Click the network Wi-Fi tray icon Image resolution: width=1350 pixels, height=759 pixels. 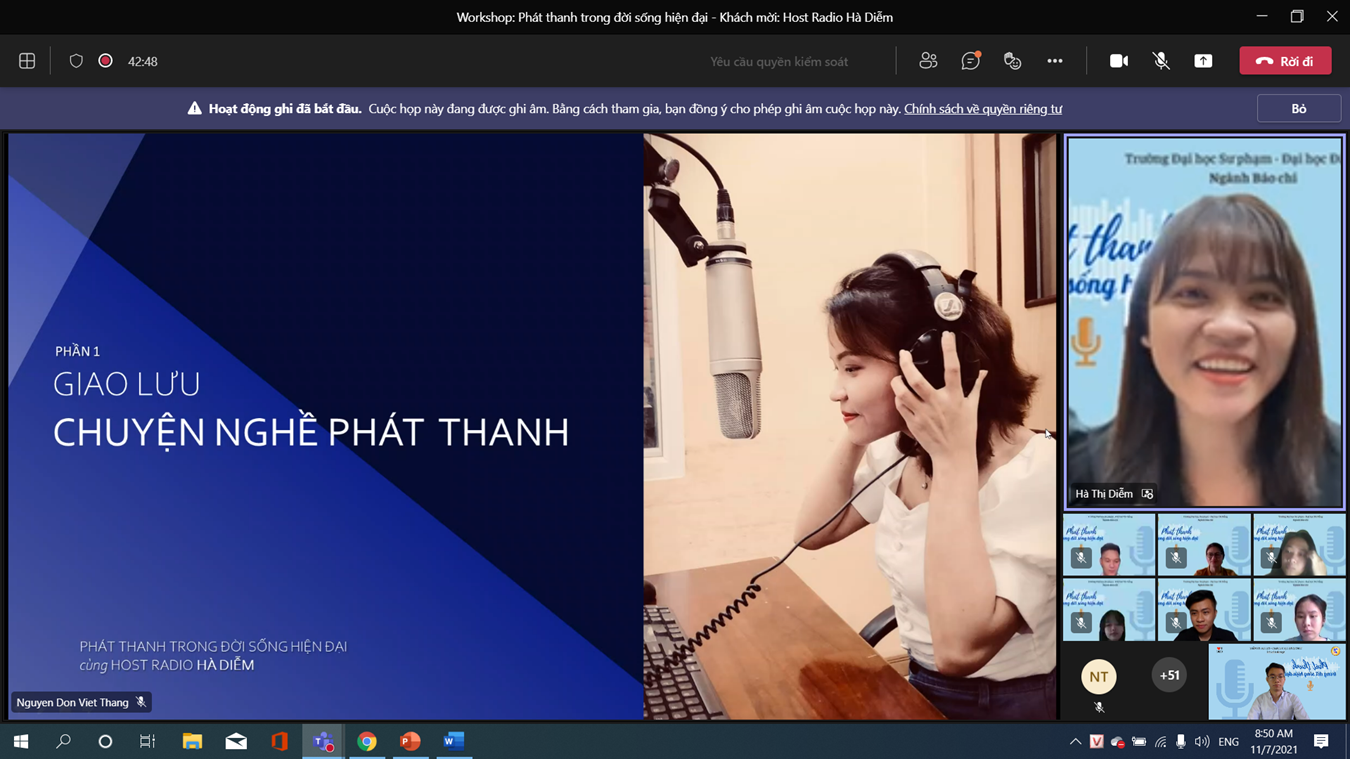(x=1160, y=742)
